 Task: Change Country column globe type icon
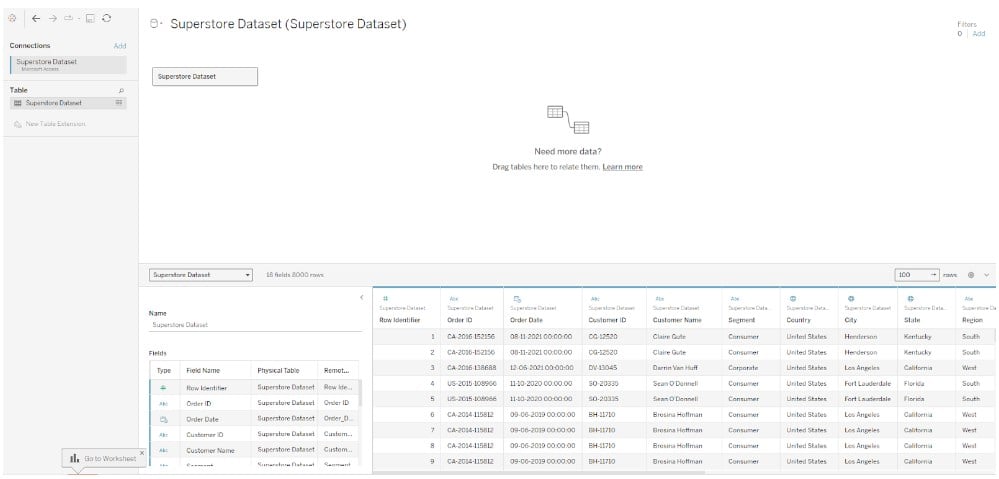click(793, 298)
